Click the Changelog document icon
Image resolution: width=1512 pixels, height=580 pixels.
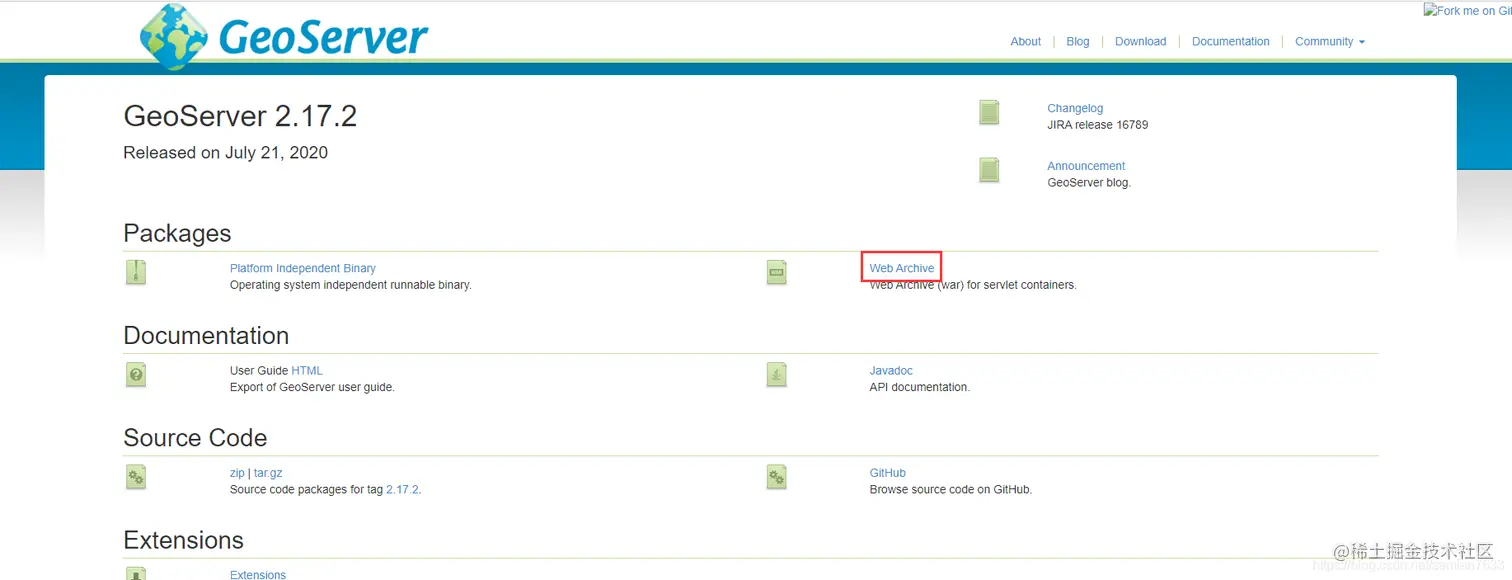[x=989, y=113]
